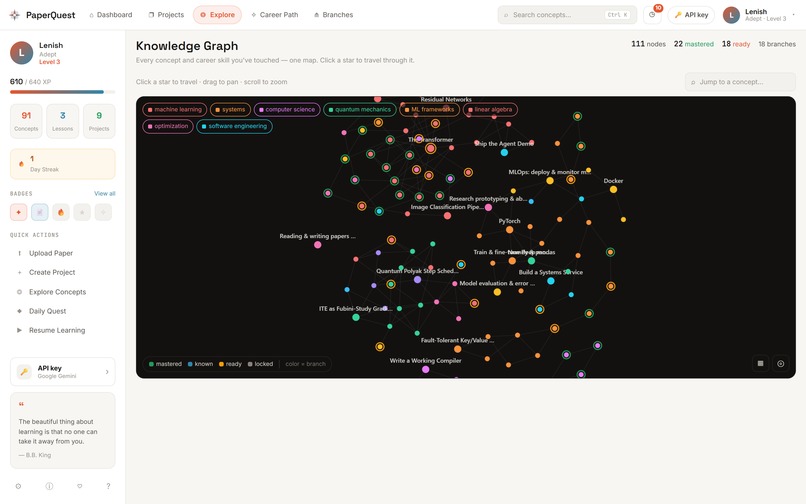Viewport: 806px width, 504px height.
Task: Click the Lenish avatar in the sidebar
Action: tap(22, 53)
